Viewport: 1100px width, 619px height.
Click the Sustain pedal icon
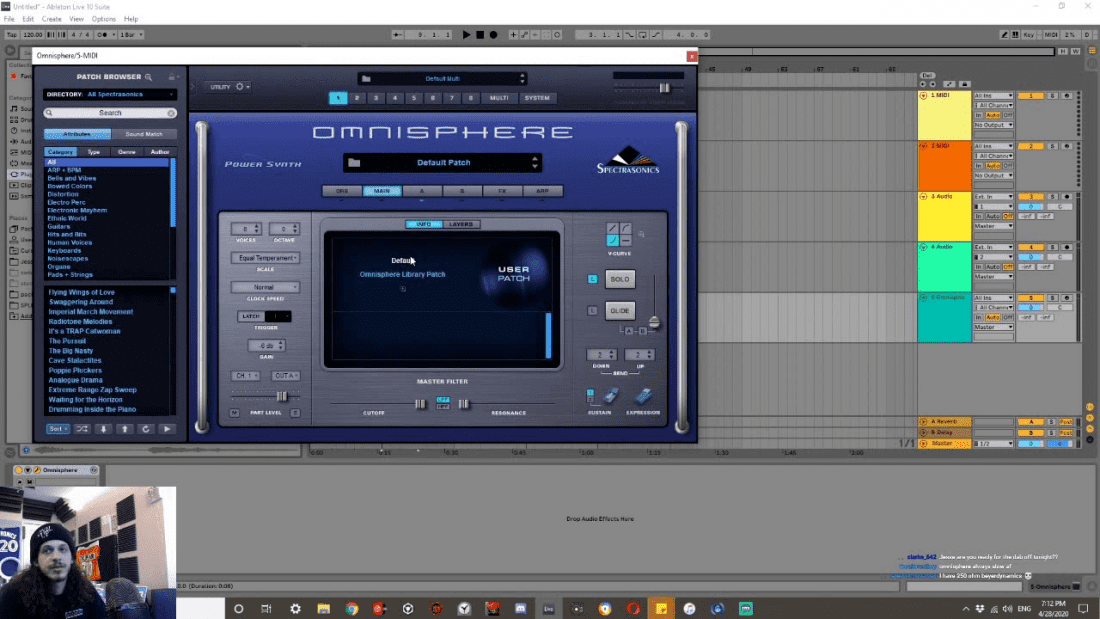(x=611, y=396)
